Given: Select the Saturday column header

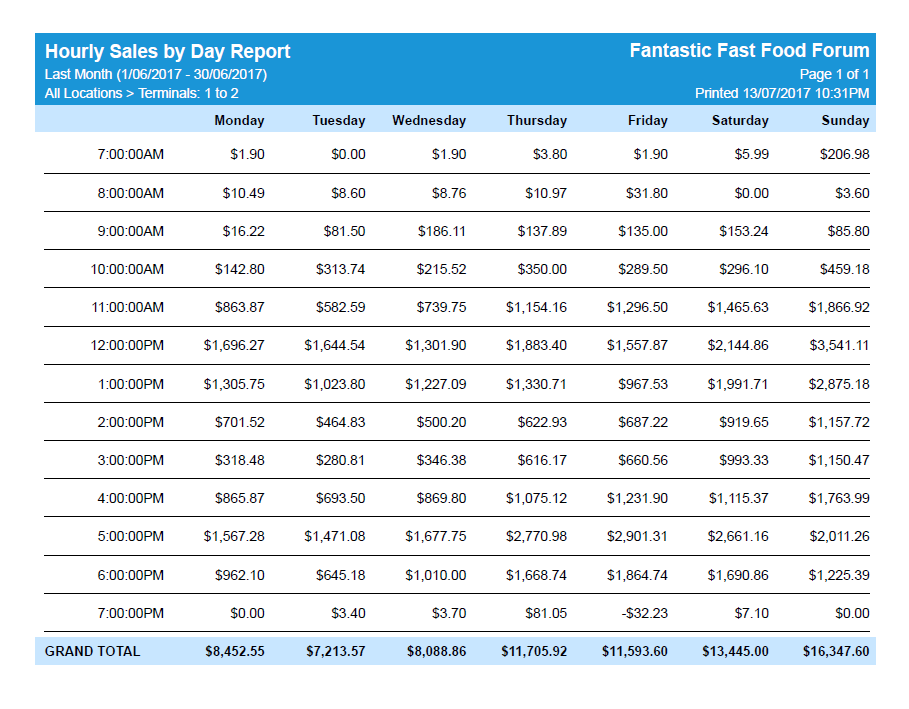Looking at the screenshot, I should [740, 121].
